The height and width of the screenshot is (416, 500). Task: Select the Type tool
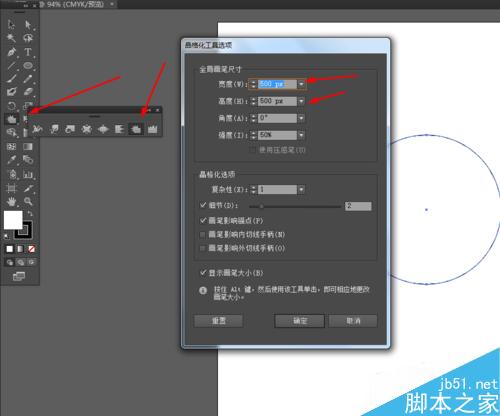[28, 52]
